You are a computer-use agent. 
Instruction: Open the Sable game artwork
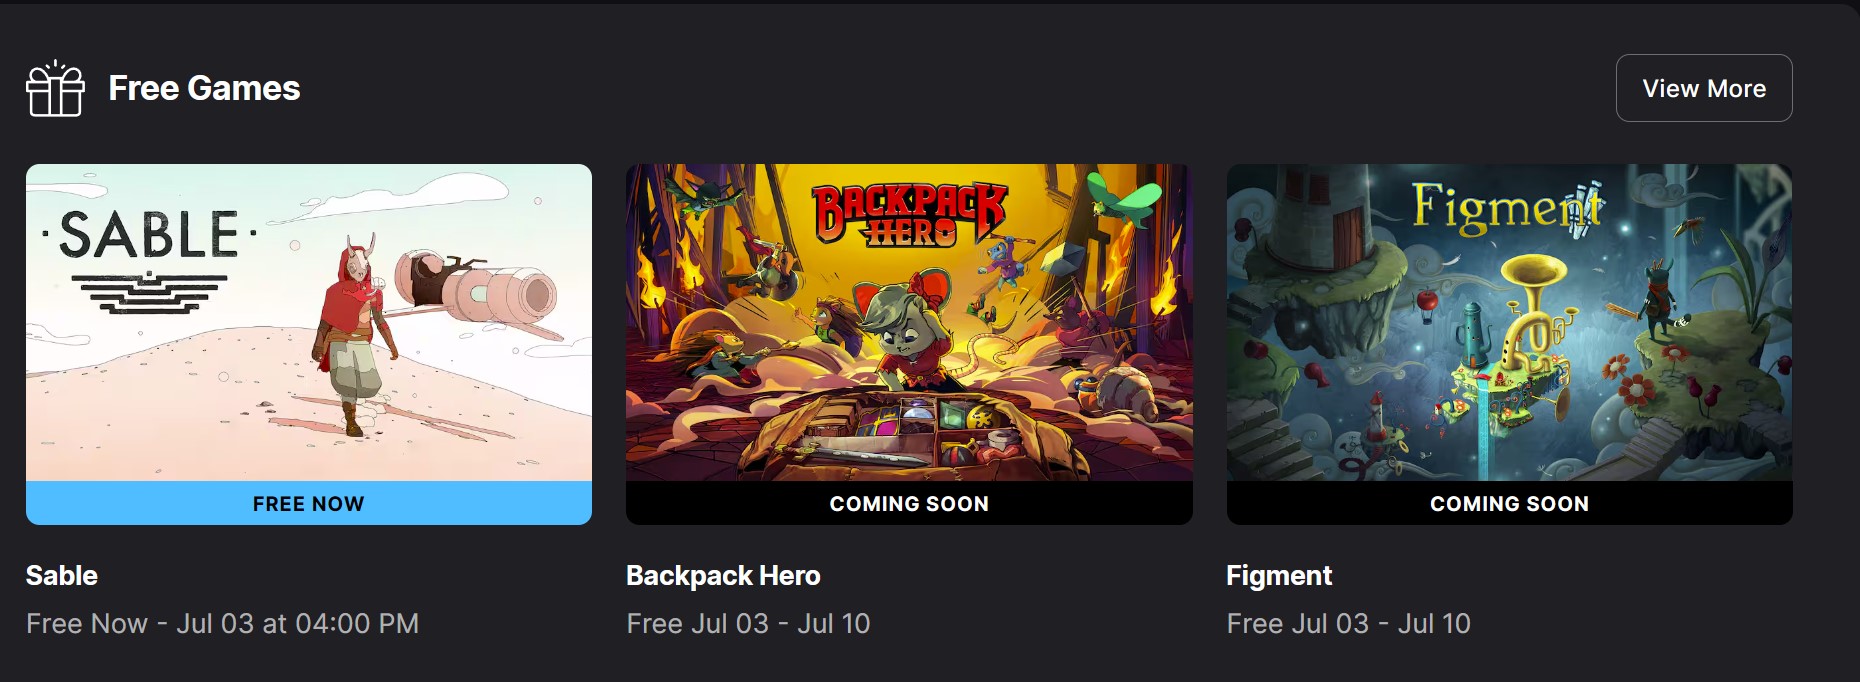click(x=309, y=322)
